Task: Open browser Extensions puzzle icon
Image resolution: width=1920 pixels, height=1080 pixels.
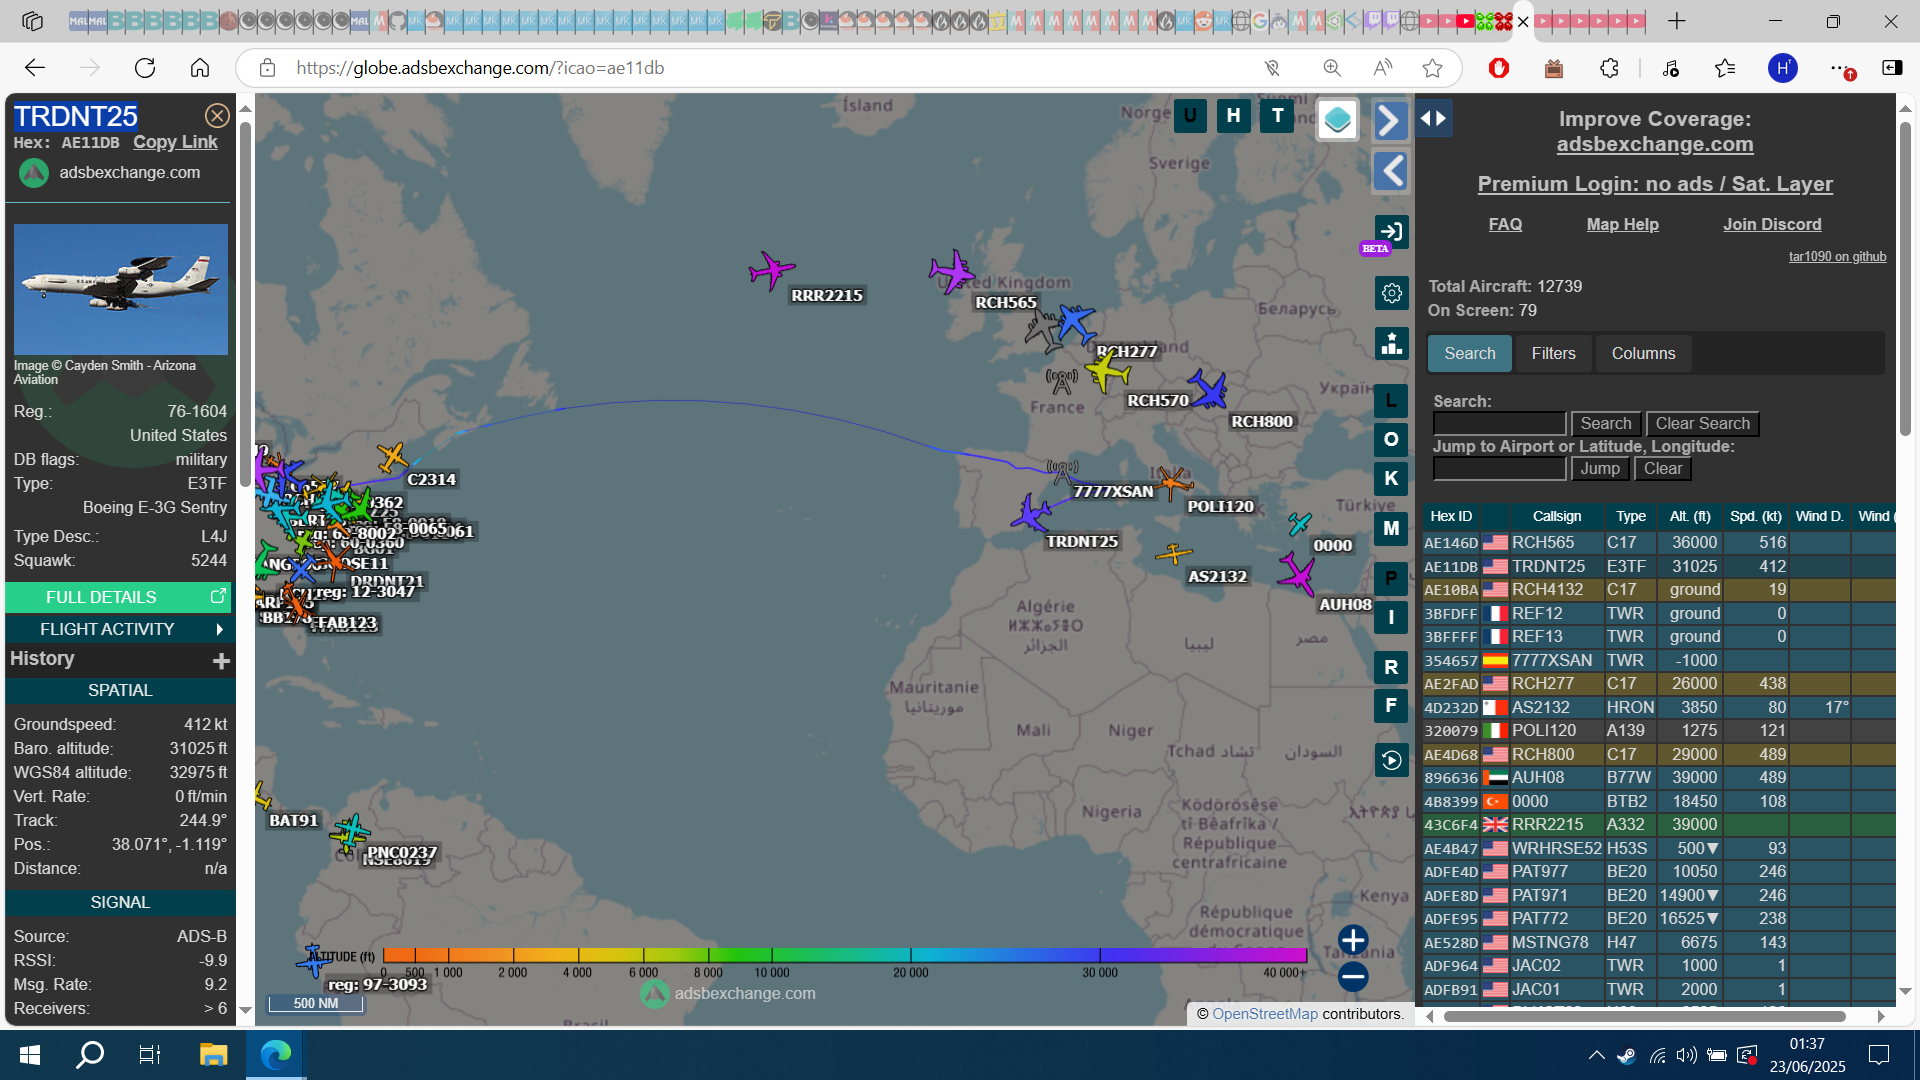Action: tap(1609, 68)
